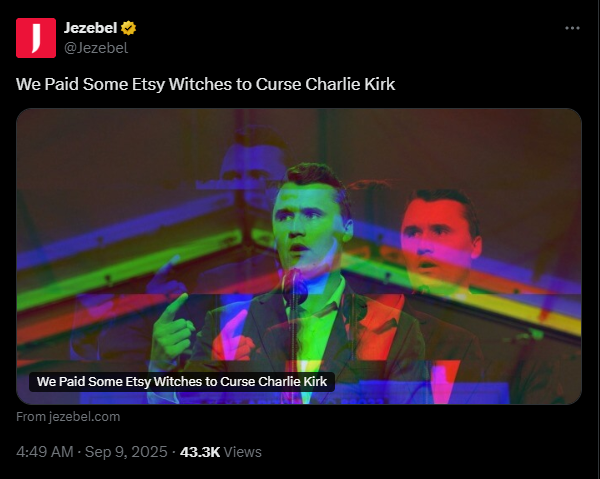Viewport: 600px width, 479px height.
Task: Select the tweet headline text about Etsy Witches
Action: 205,84
